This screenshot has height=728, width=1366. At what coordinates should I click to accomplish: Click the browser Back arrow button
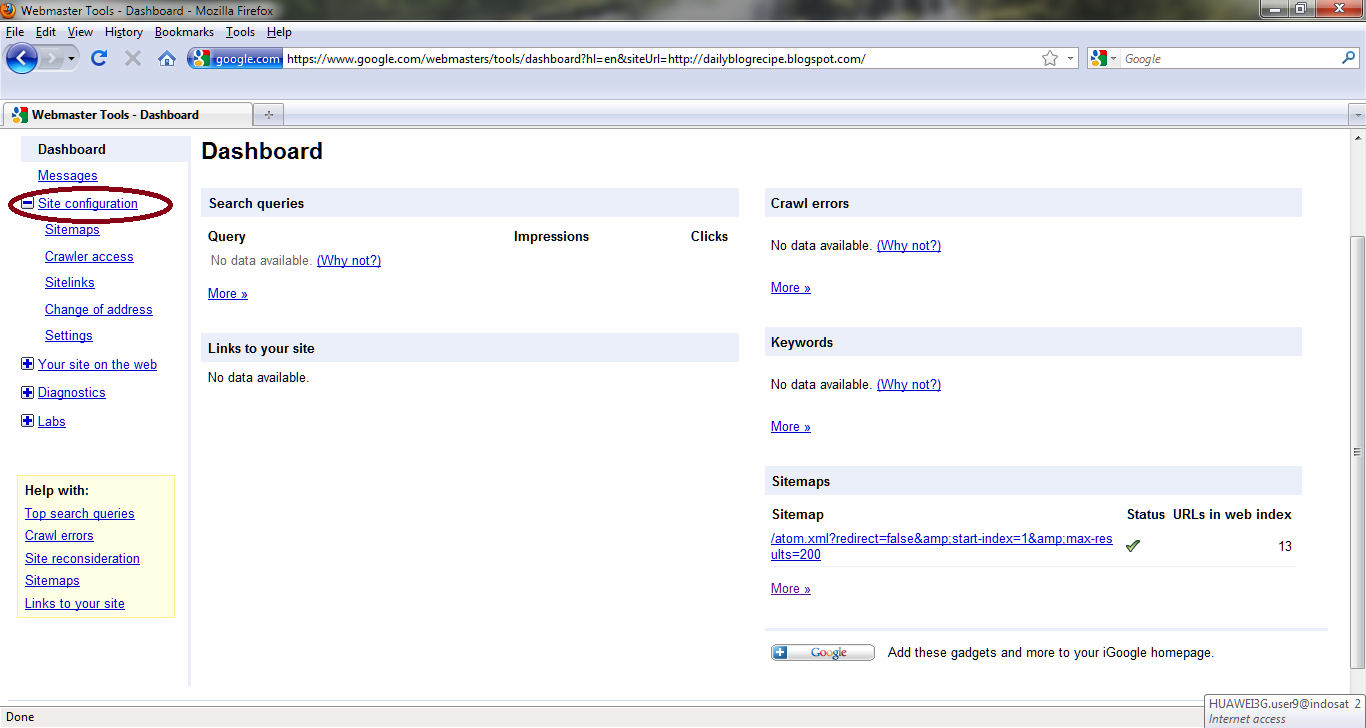point(22,58)
